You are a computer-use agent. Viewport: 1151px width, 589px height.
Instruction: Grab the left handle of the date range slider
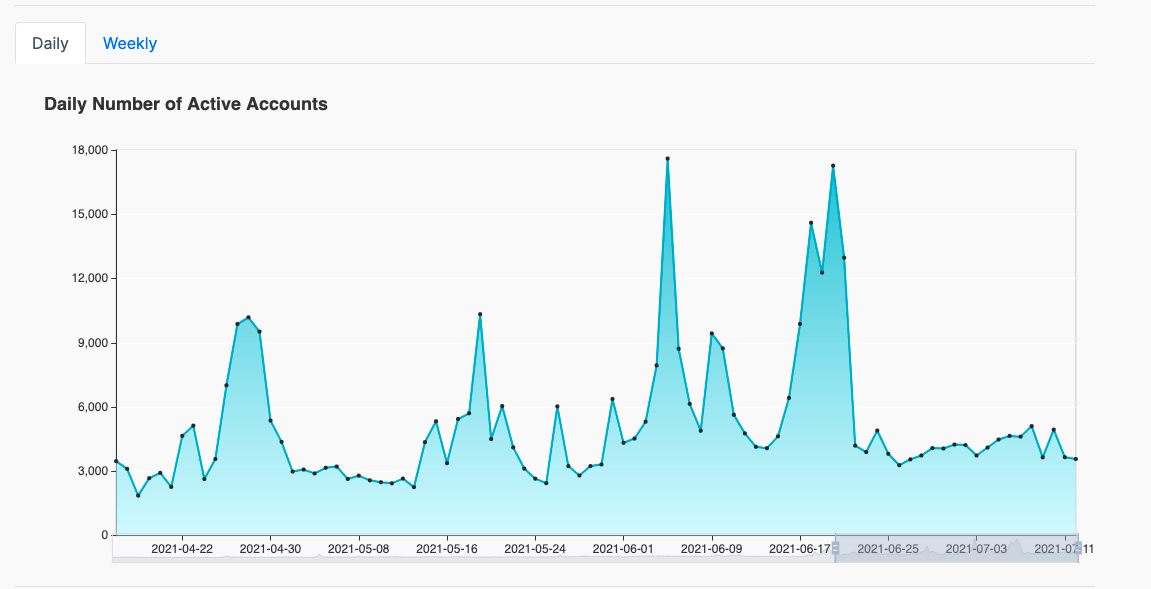coord(835,549)
